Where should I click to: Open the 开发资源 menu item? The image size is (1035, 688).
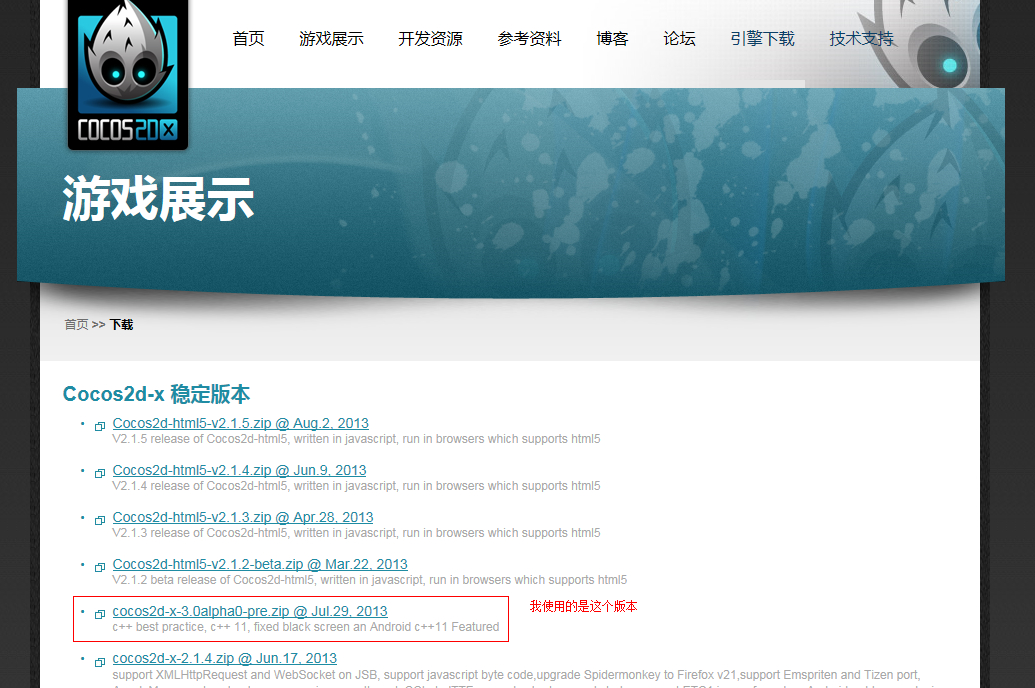(430, 39)
